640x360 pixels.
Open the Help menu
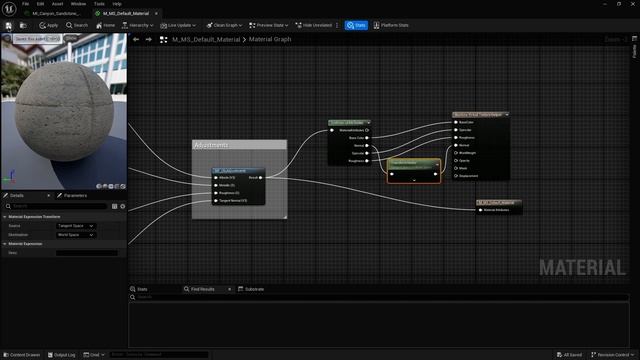pyautogui.click(x=117, y=4)
